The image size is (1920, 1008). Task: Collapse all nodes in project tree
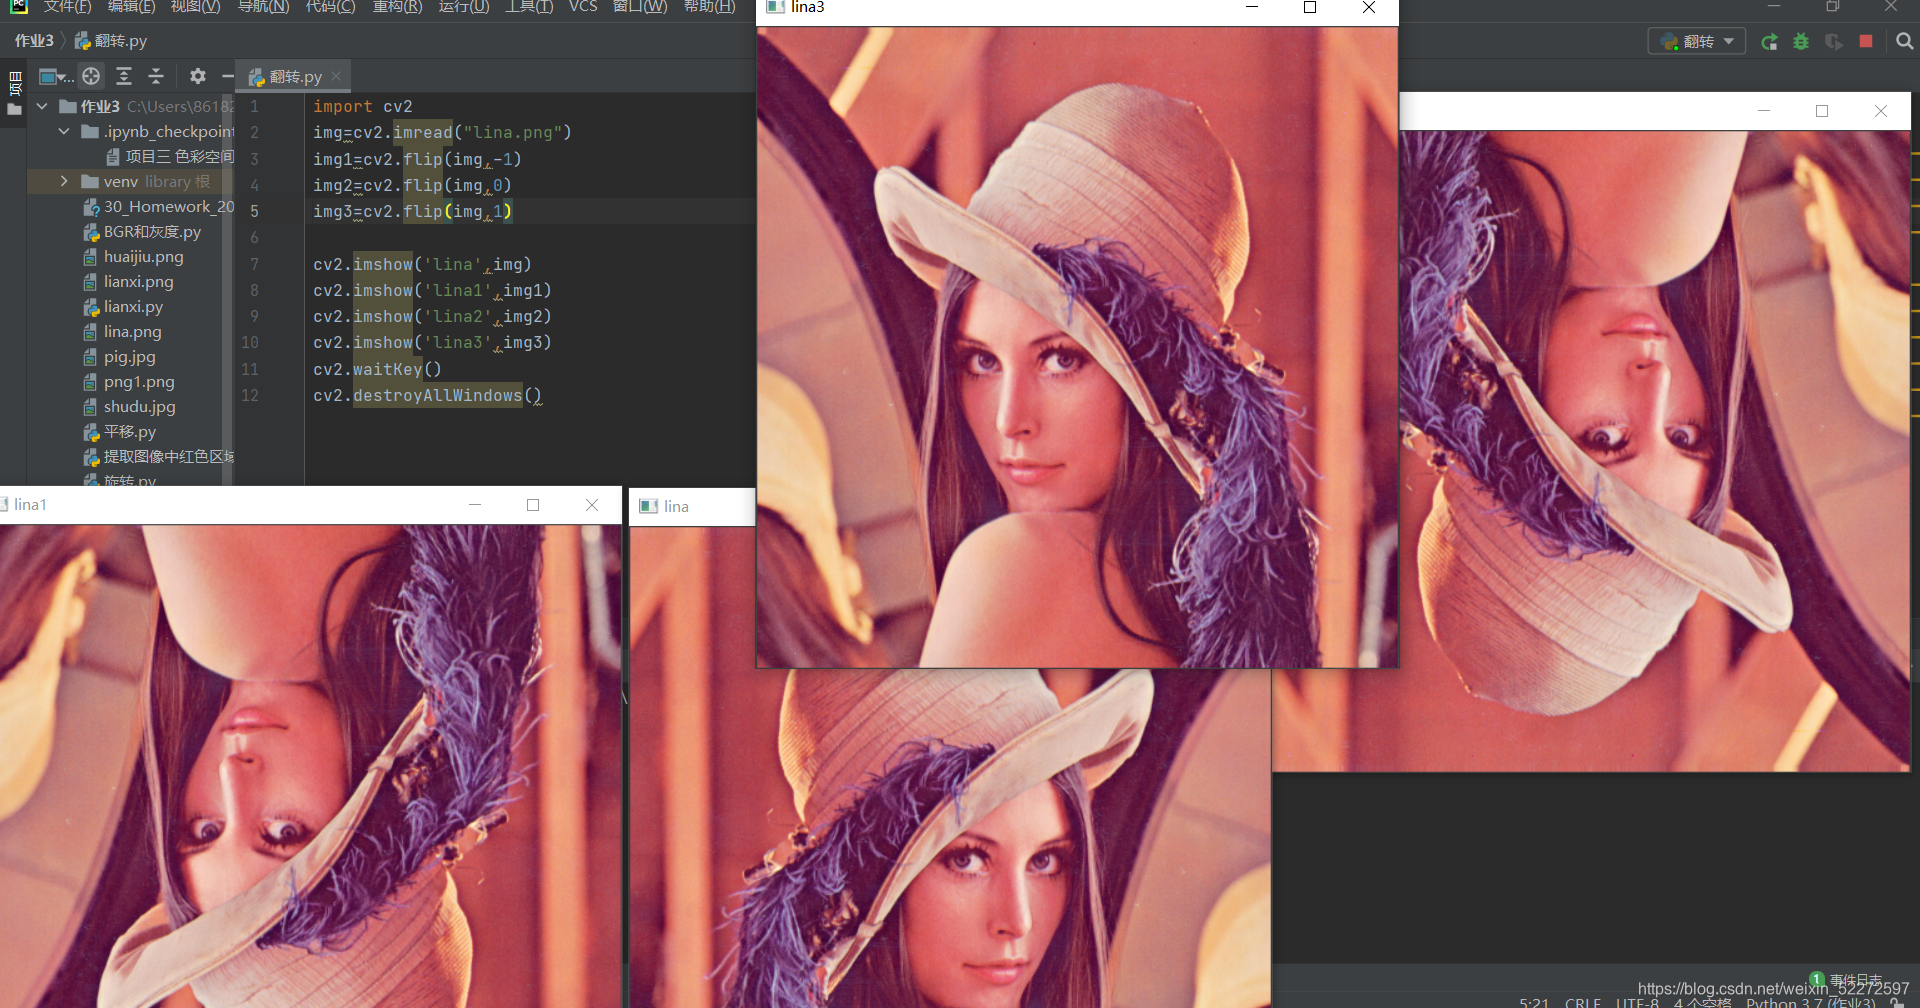(156, 76)
